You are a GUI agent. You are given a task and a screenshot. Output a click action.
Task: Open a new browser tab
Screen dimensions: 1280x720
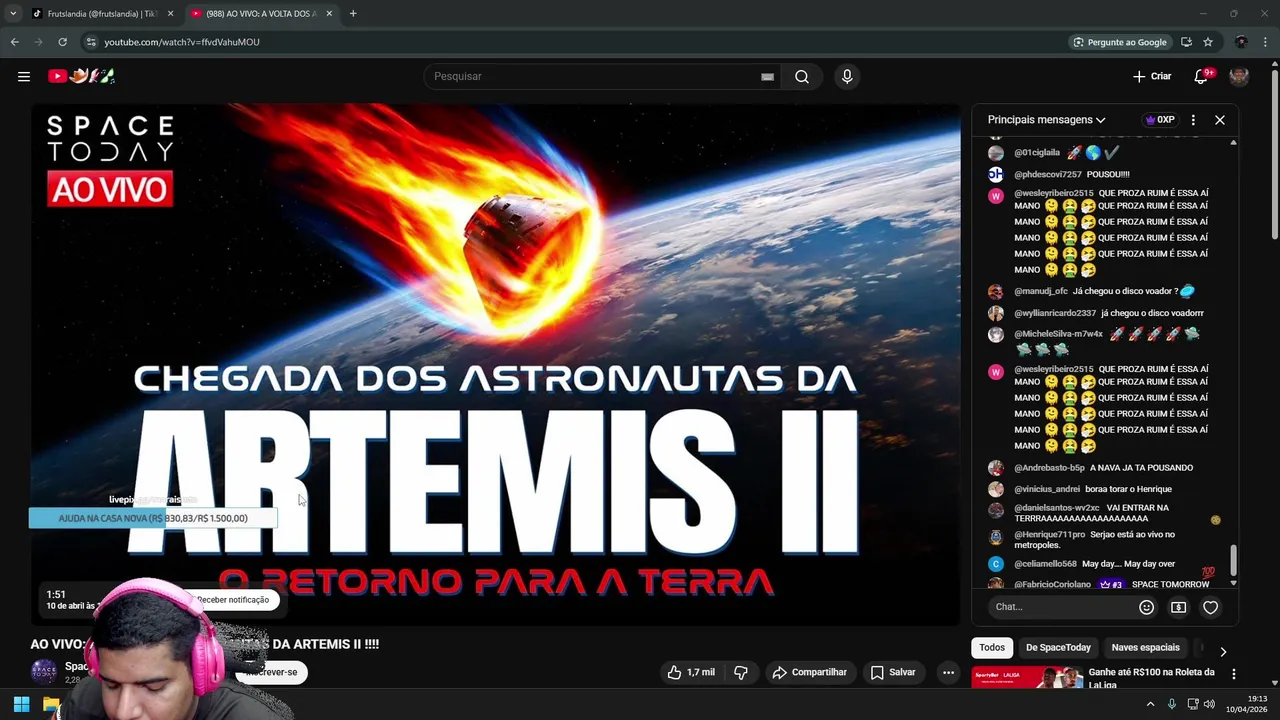click(x=353, y=14)
